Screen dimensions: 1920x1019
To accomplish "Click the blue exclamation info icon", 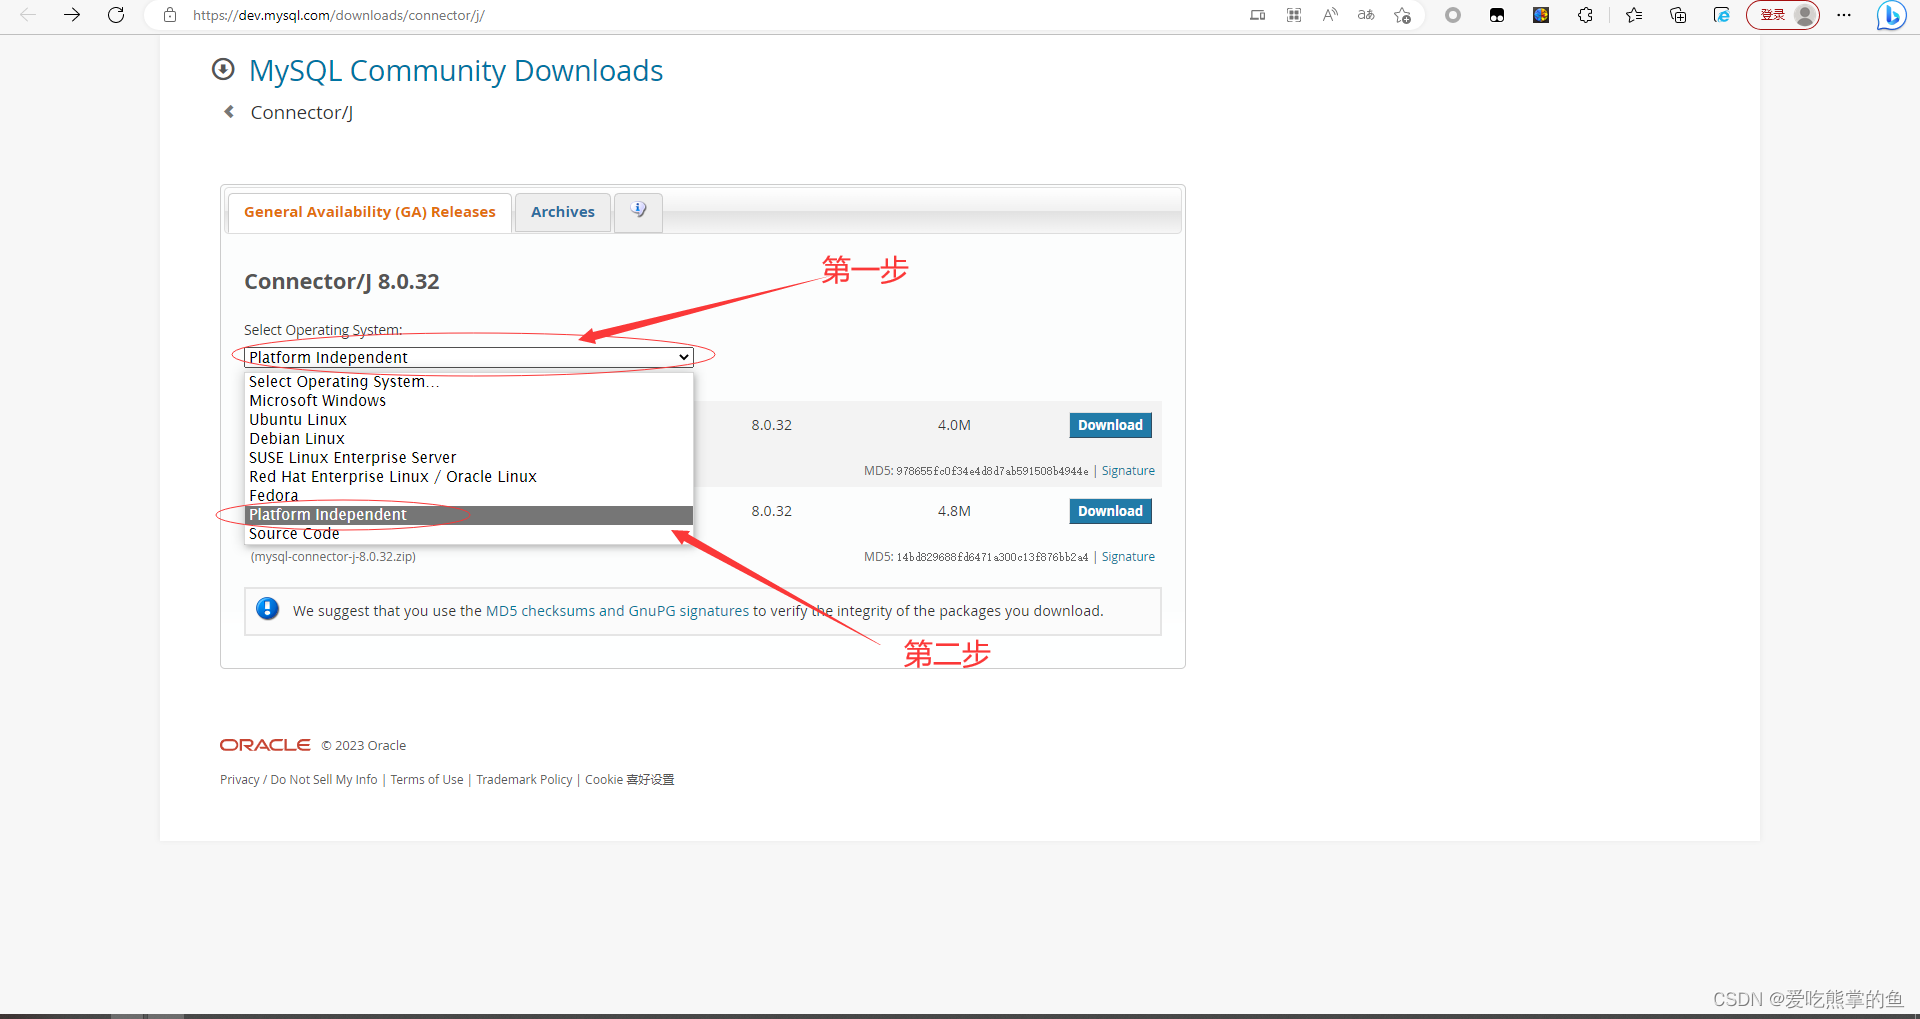I will pos(267,609).
